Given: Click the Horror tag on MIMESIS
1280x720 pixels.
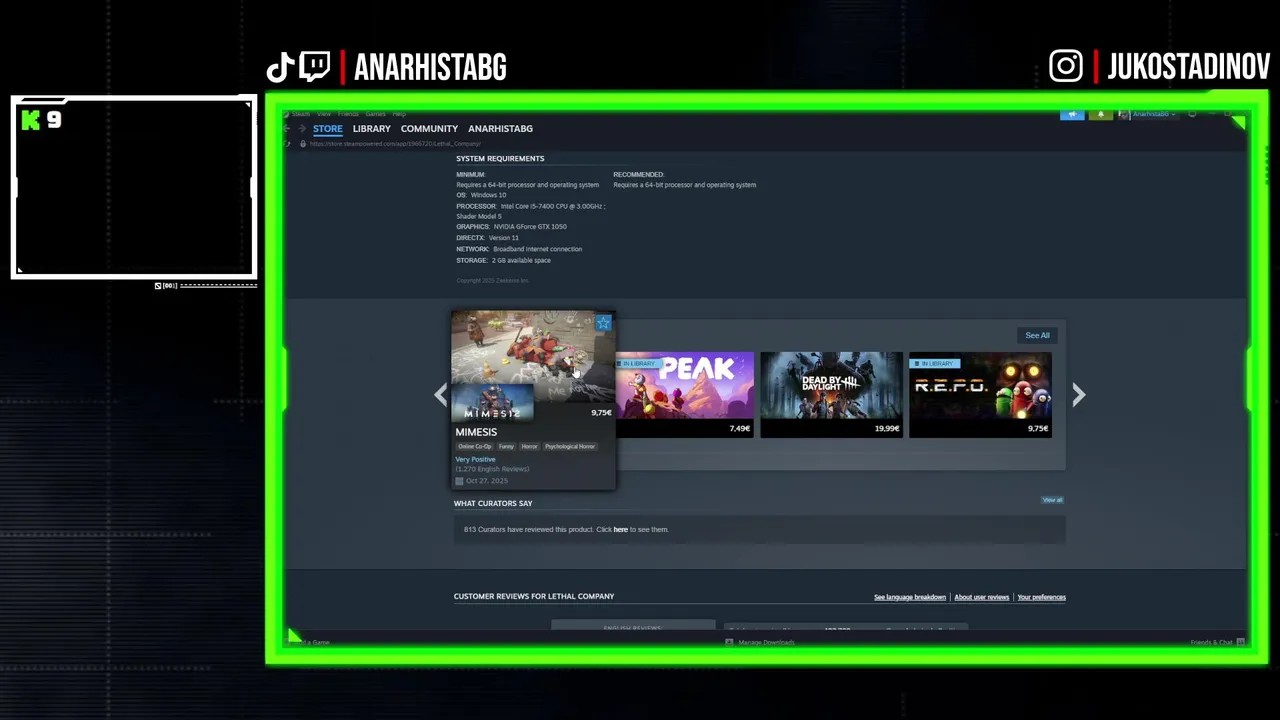Looking at the screenshot, I should pyautogui.click(x=529, y=446).
